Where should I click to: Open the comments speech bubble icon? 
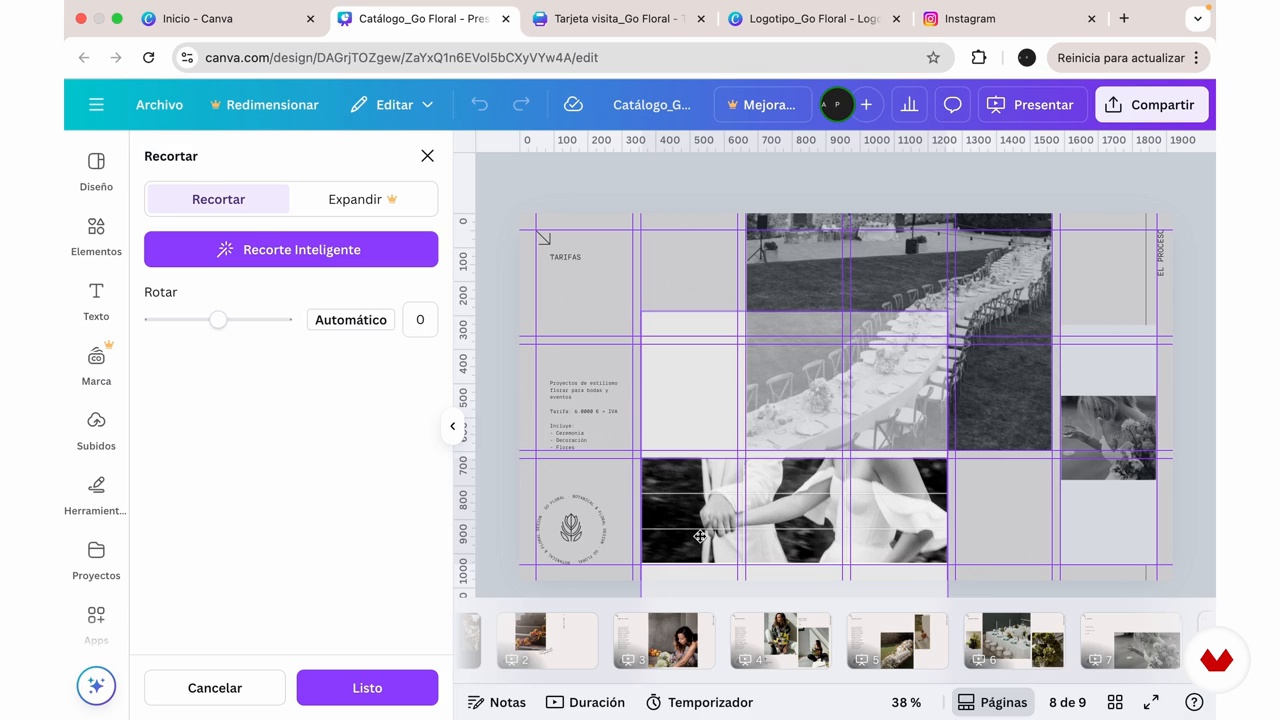952,105
